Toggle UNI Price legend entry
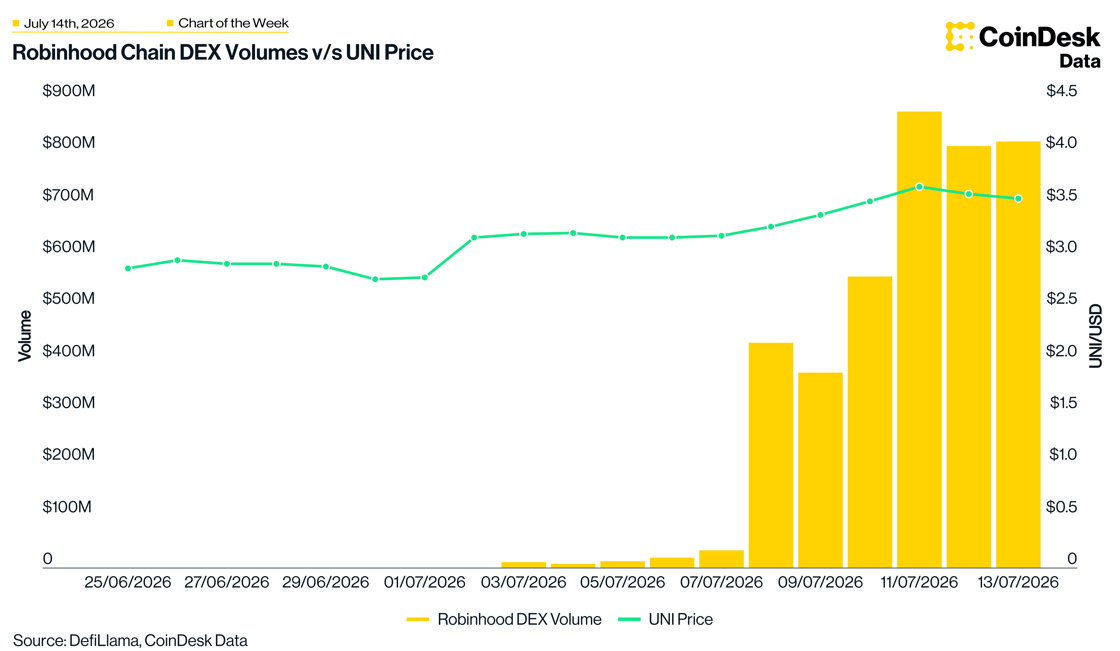 [665, 620]
